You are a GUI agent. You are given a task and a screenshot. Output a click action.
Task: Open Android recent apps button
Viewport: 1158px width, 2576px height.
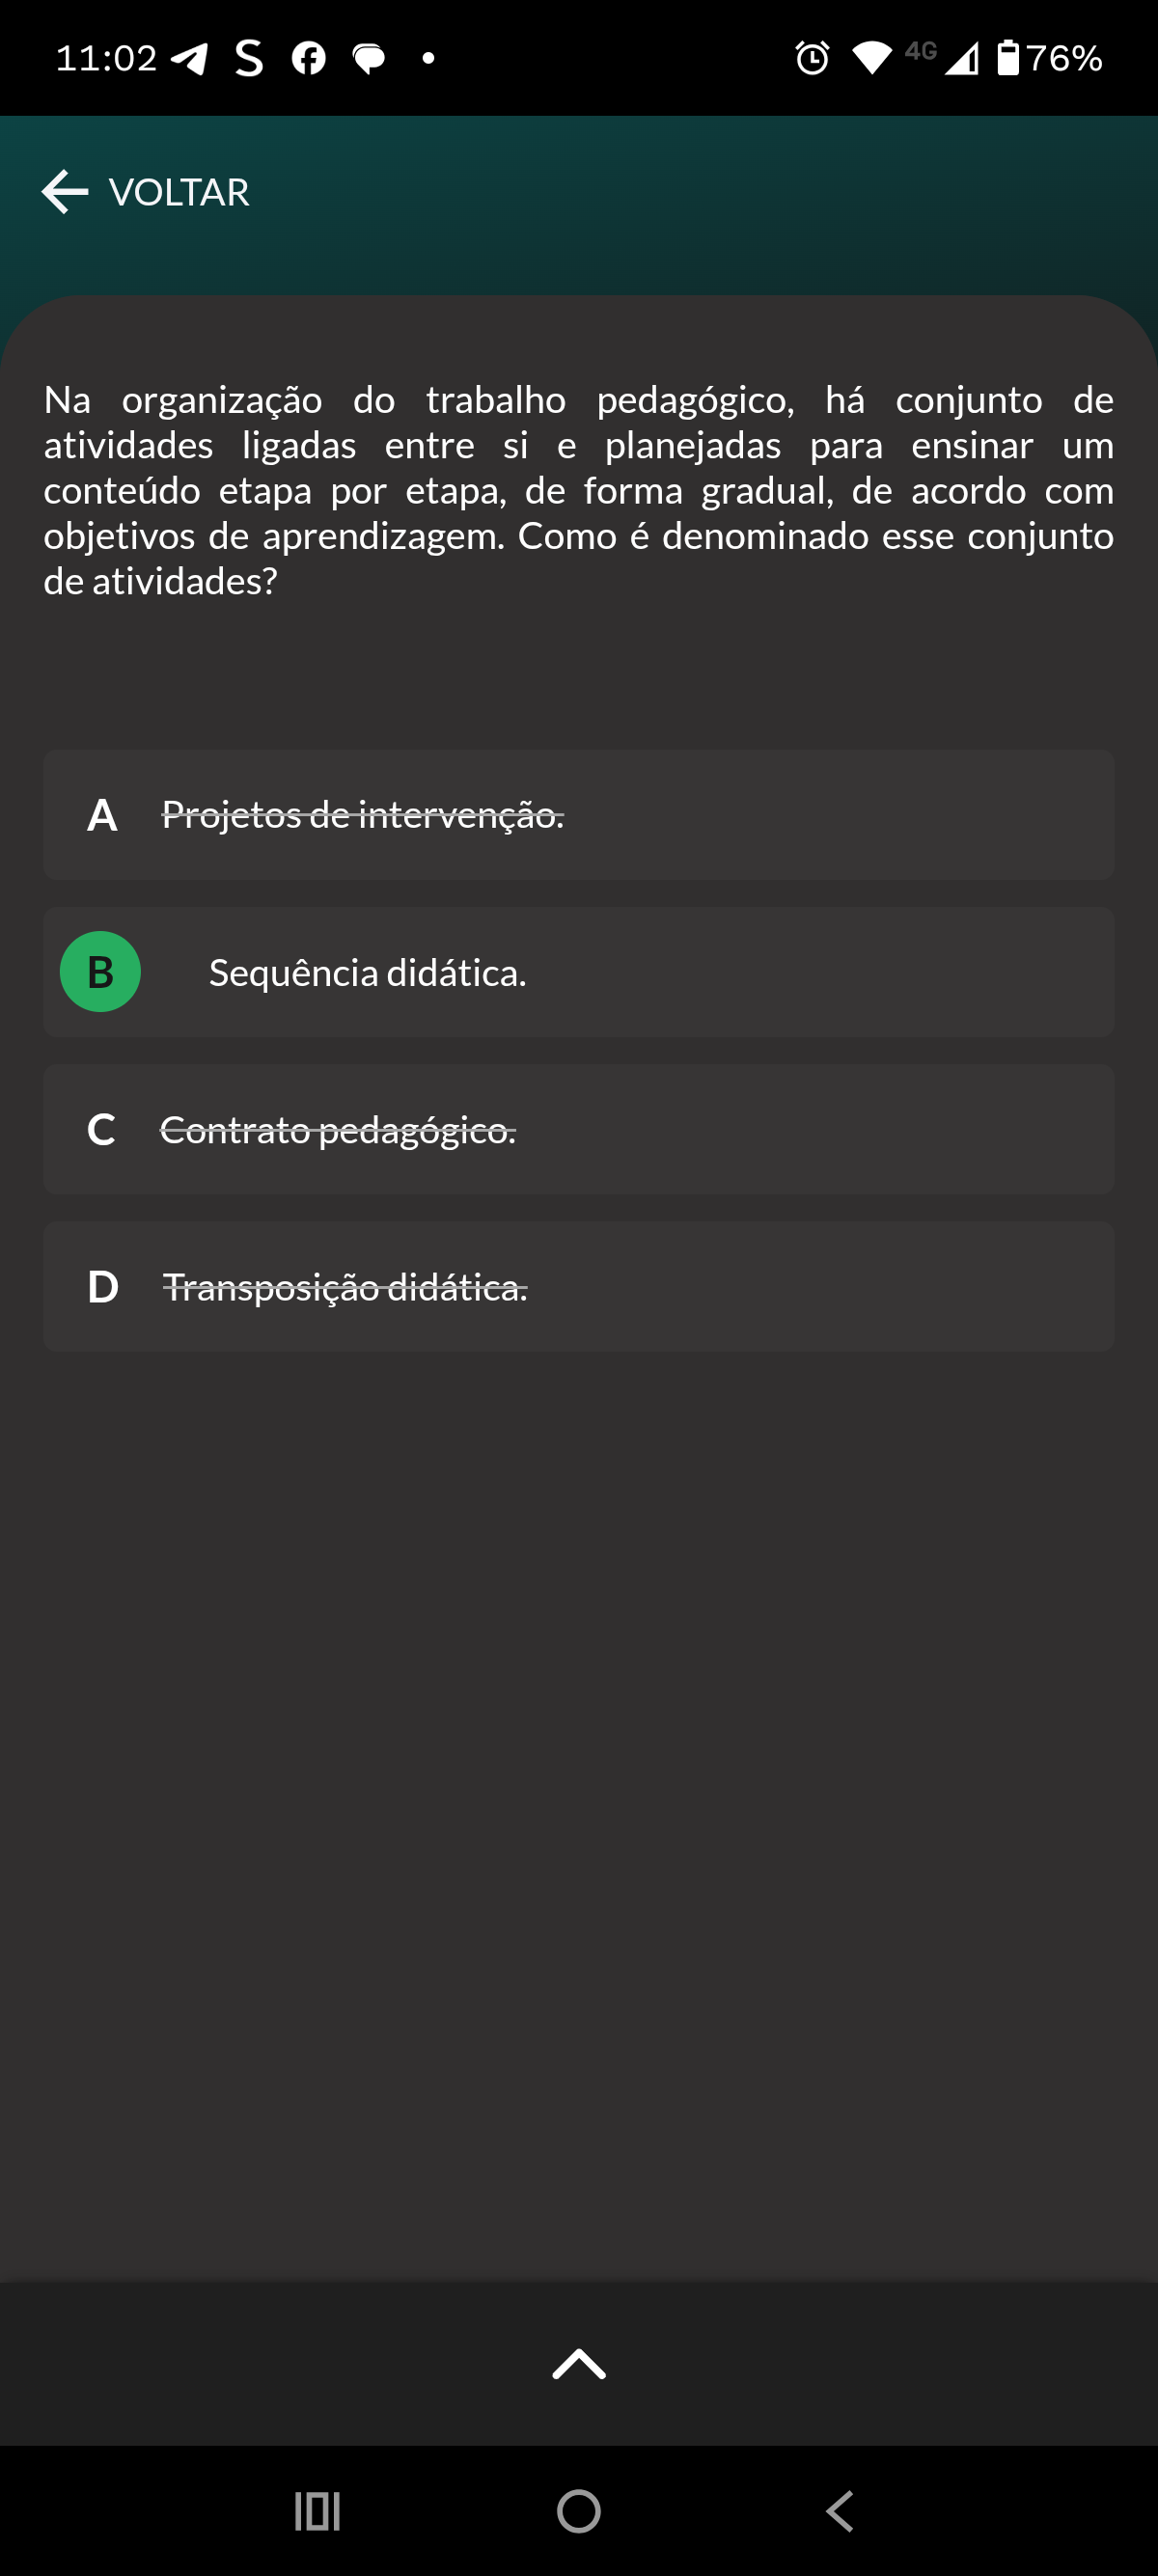tap(317, 2511)
